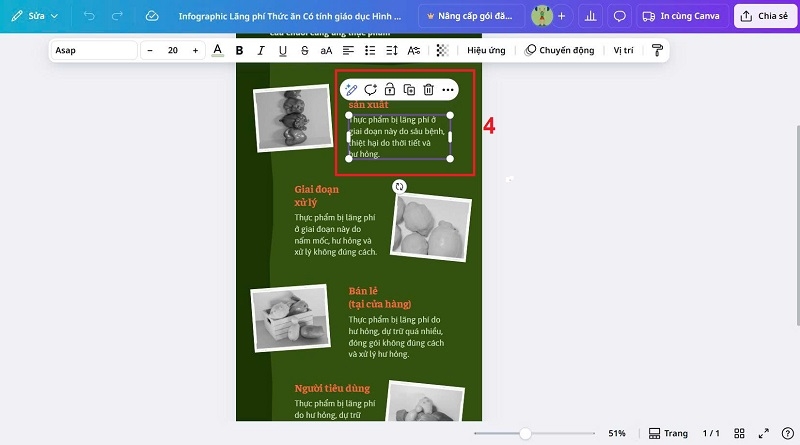The width and height of the screenshot is (800, 445).
Task: Open more options three-dot menu
Action: [x=448, y=90]
